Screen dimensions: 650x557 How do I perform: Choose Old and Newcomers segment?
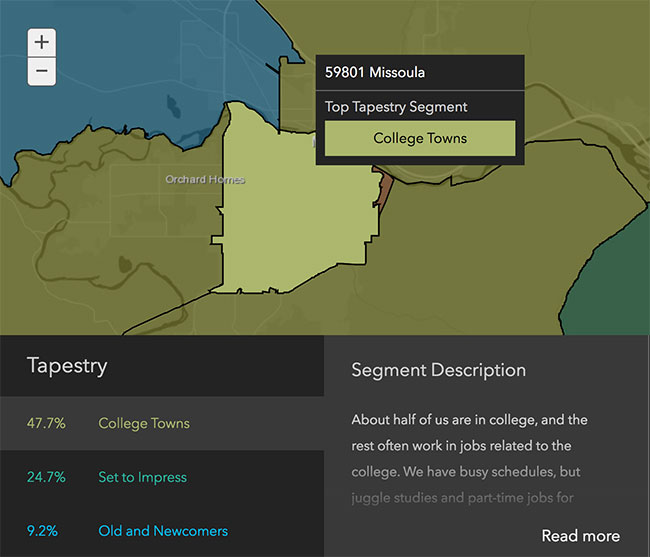pyautogui.click(x=163, y=531)
